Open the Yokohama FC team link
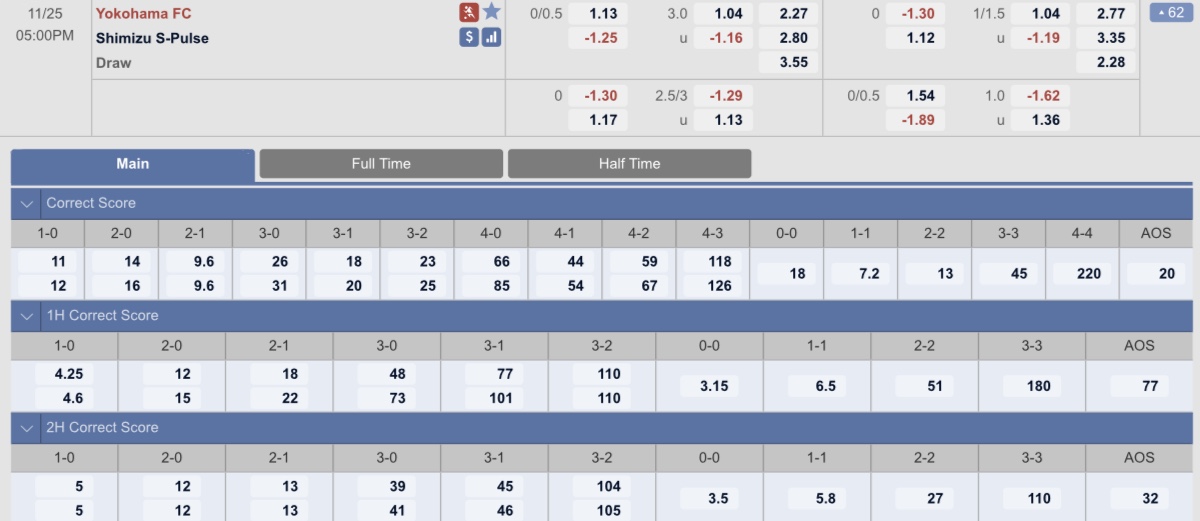The width and height of the screenshot is (1200, 521). 144,13
